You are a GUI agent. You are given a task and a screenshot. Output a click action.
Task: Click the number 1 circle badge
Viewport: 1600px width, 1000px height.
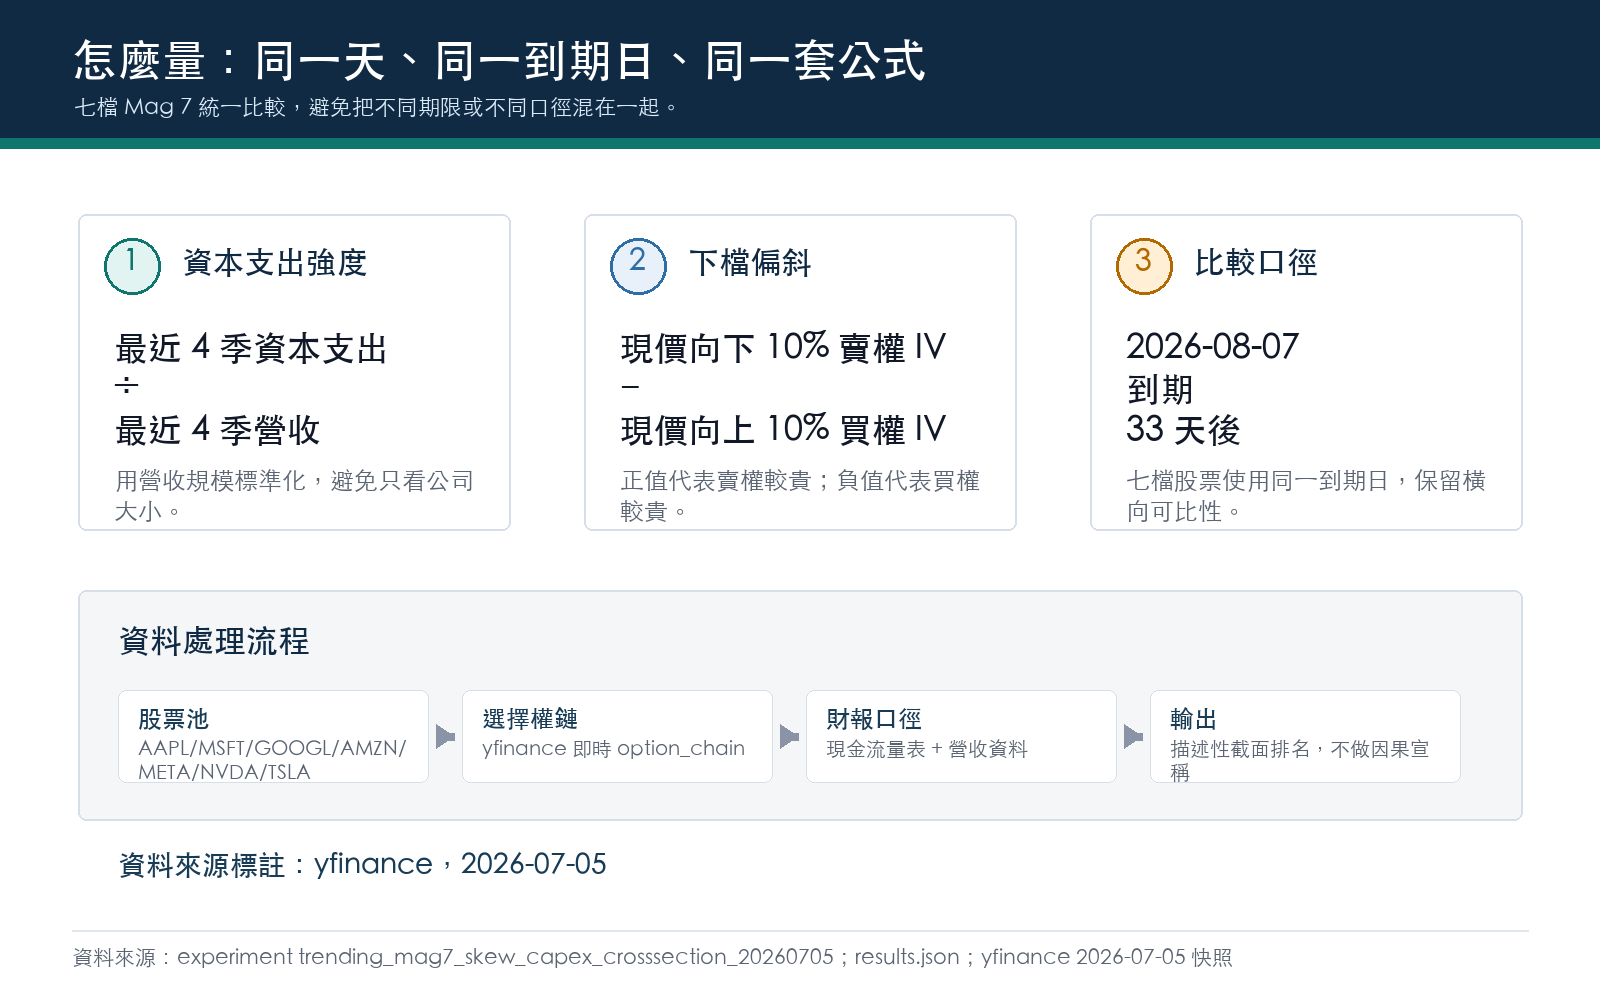[132, 266]
